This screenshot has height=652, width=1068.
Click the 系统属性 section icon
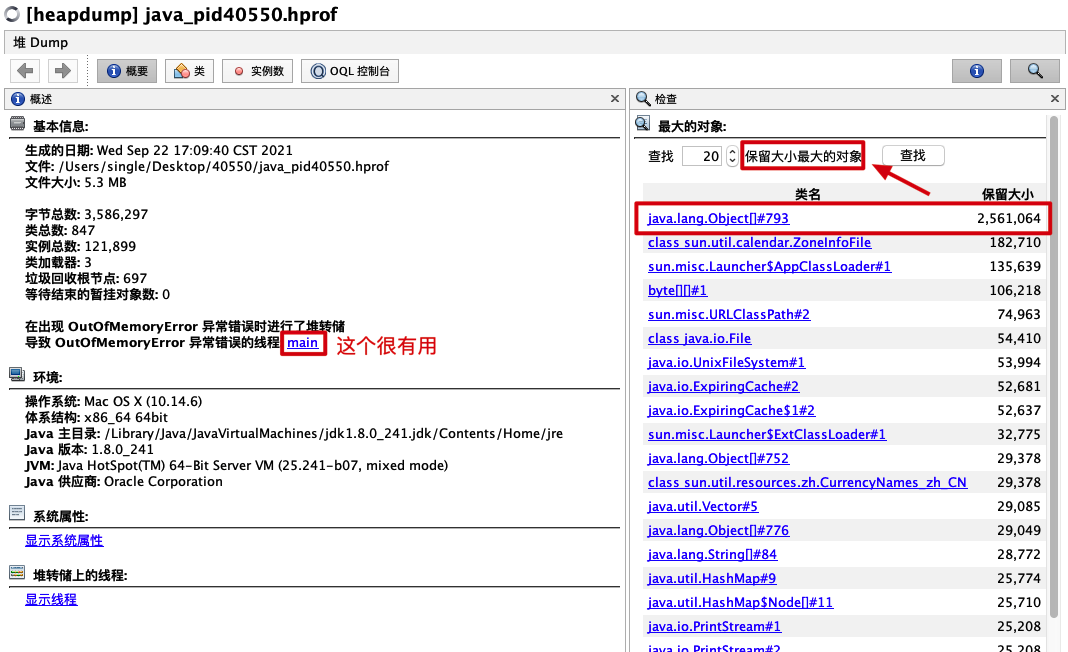(18, 513)
